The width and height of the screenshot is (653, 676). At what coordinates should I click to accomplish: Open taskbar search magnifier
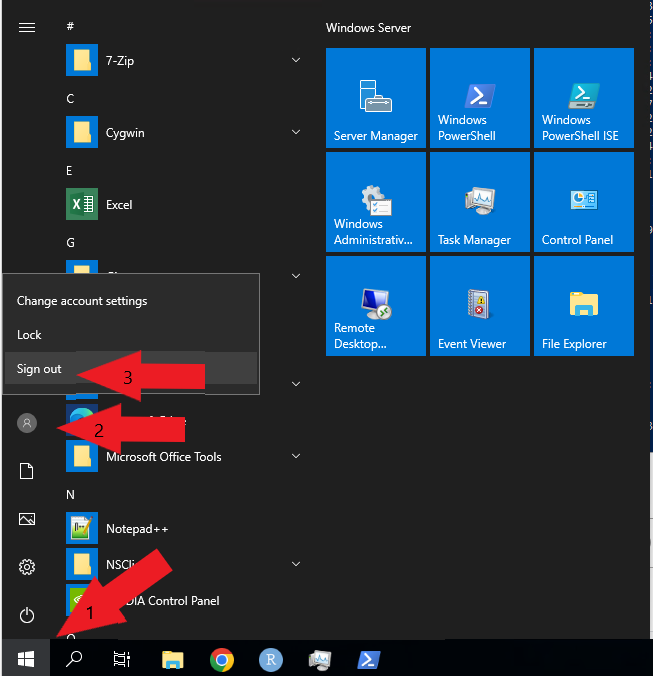click(74, 658)
